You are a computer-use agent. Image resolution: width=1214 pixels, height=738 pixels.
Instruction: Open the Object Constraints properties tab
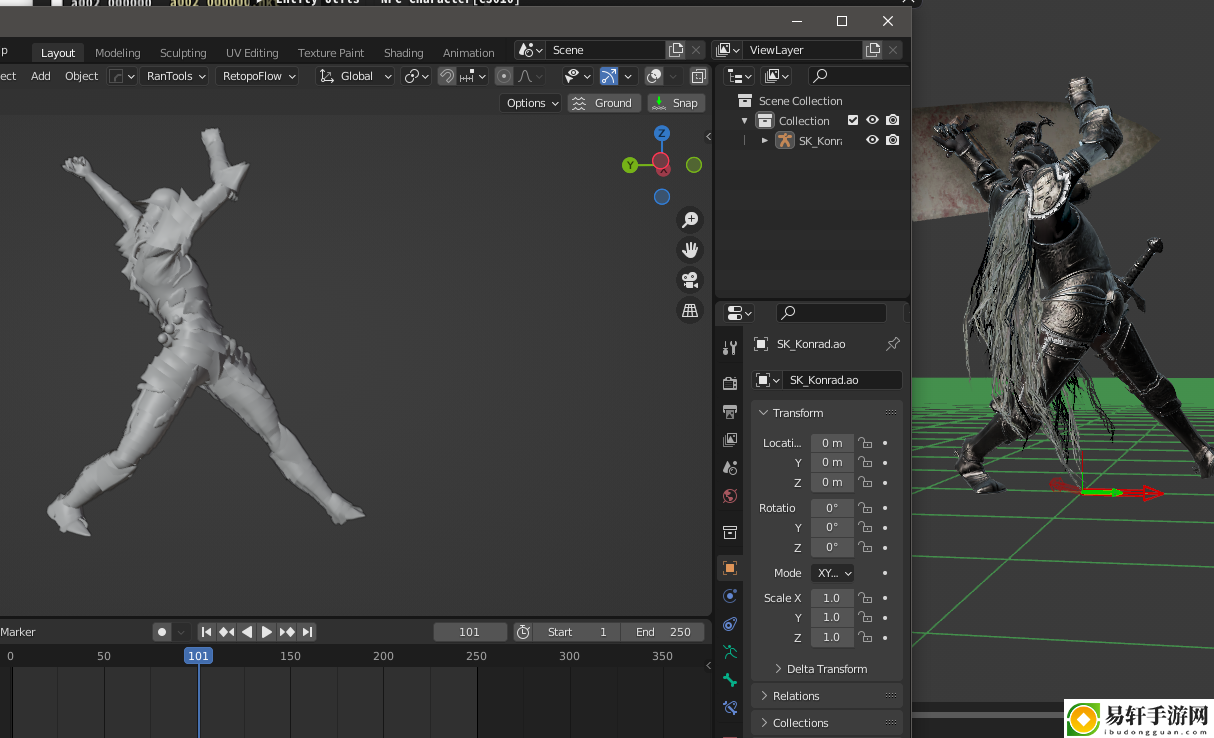coord(730,624)
